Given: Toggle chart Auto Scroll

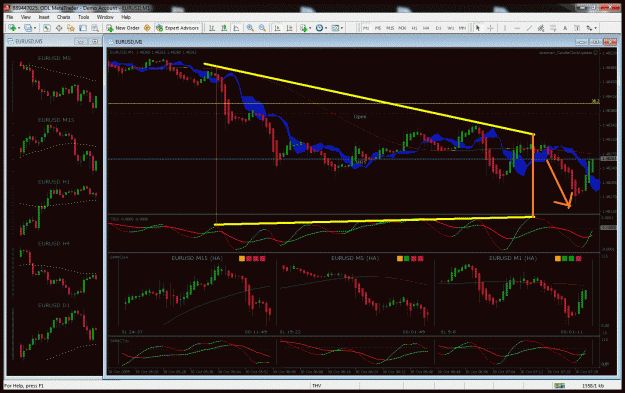Looking at the screenshot, I should (277, 28).
